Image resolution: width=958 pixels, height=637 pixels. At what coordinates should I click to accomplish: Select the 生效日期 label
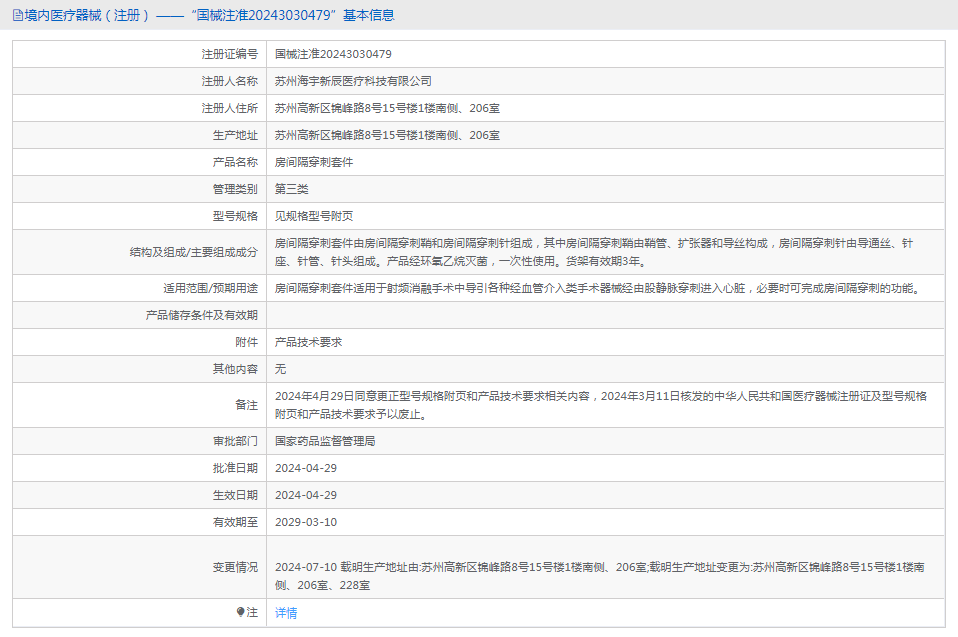click(235, 495)
